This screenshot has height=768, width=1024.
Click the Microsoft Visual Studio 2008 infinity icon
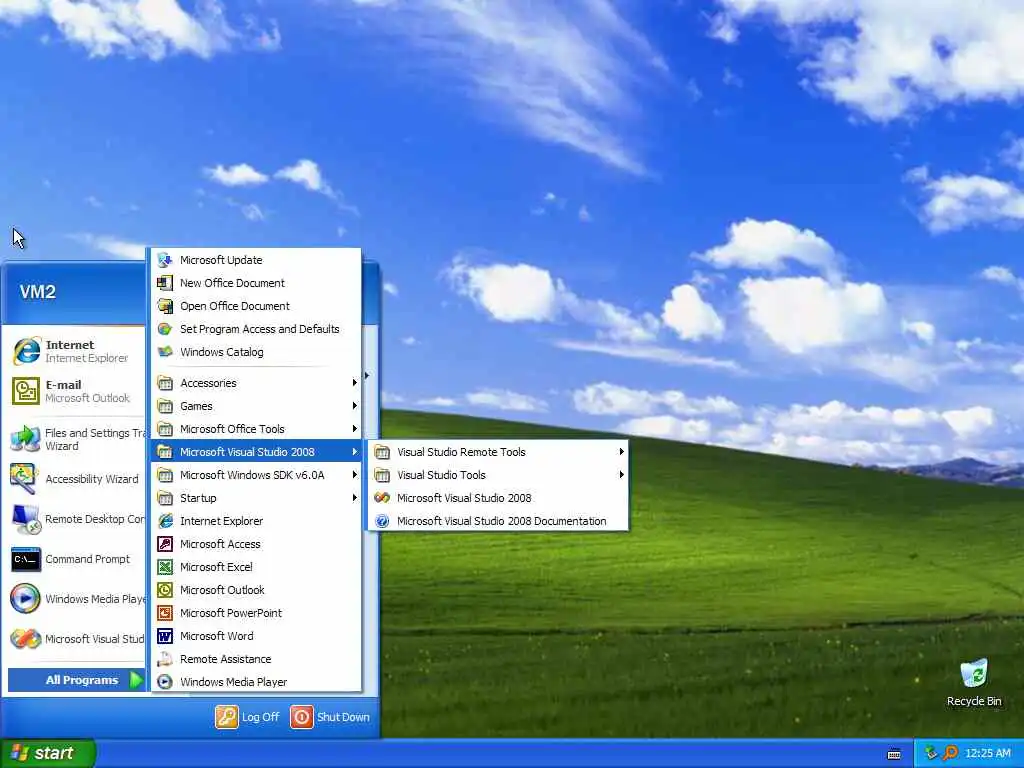pos(382,498)
